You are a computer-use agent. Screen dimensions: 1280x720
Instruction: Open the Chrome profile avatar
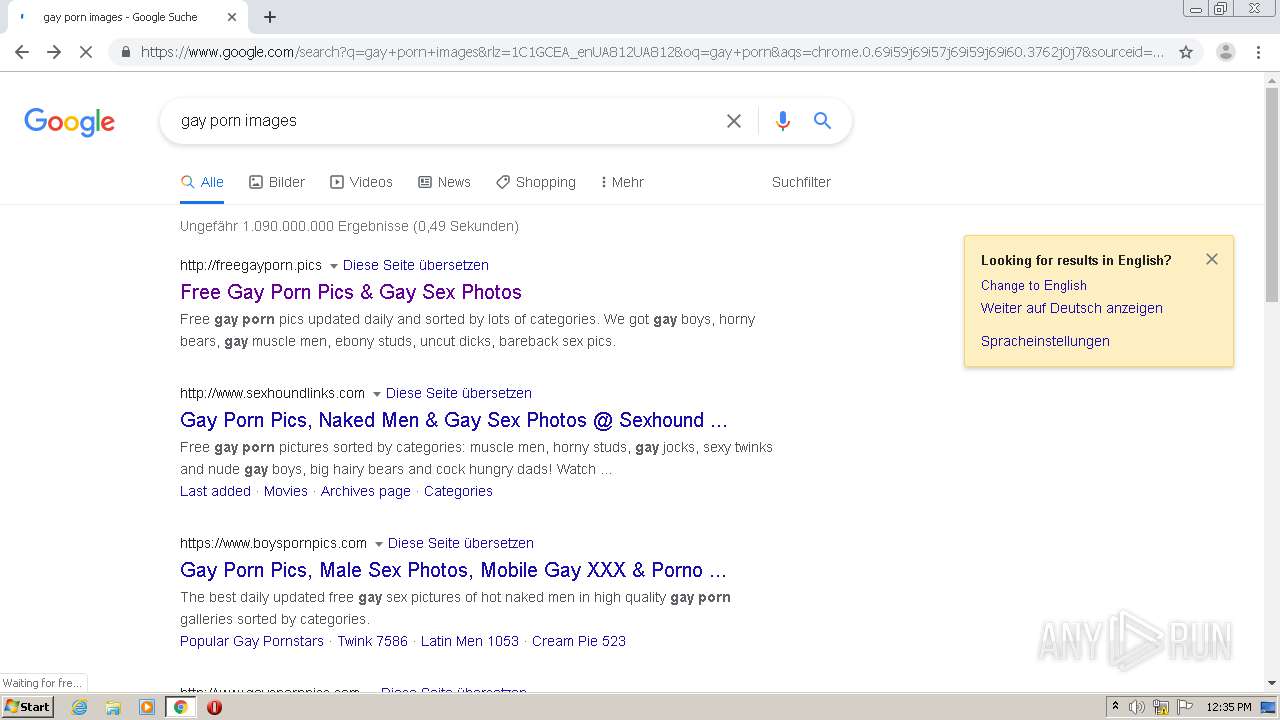tap(1225, 52)
